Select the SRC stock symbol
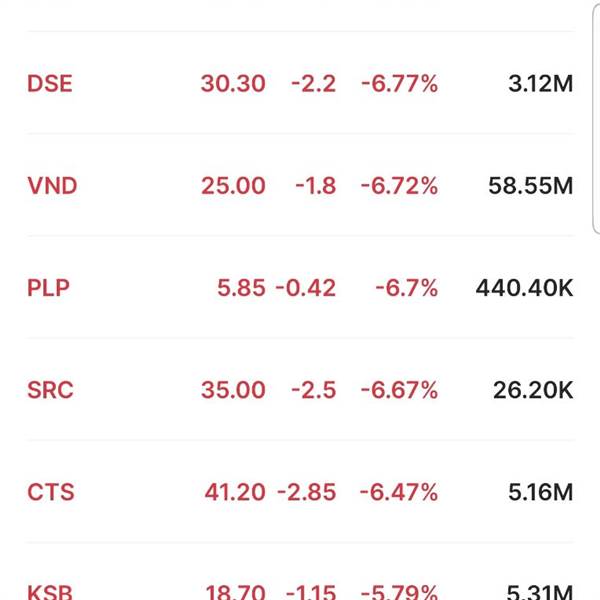This screenshot has width=600, height=600. tap(50, 390)
